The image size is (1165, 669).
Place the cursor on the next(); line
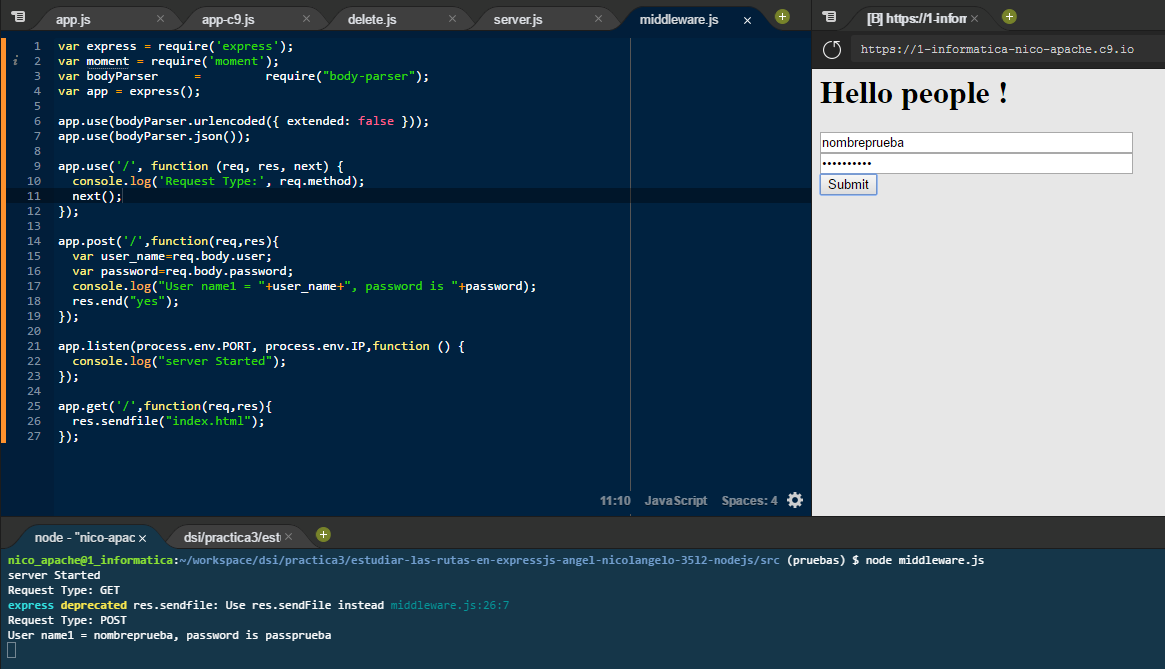[x=97, y=196]
